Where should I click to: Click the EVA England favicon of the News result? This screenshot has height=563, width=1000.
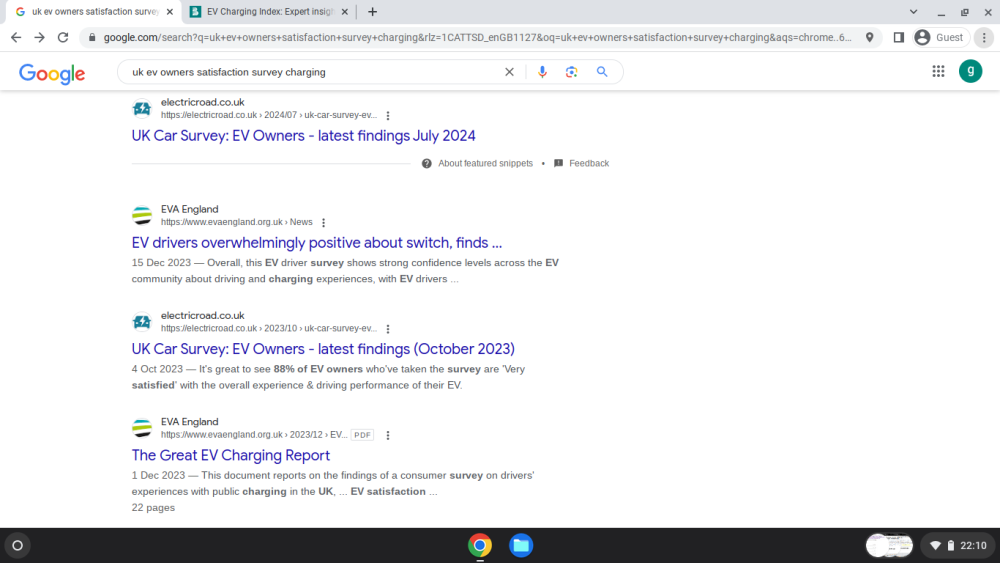click(x=142, y=216)
